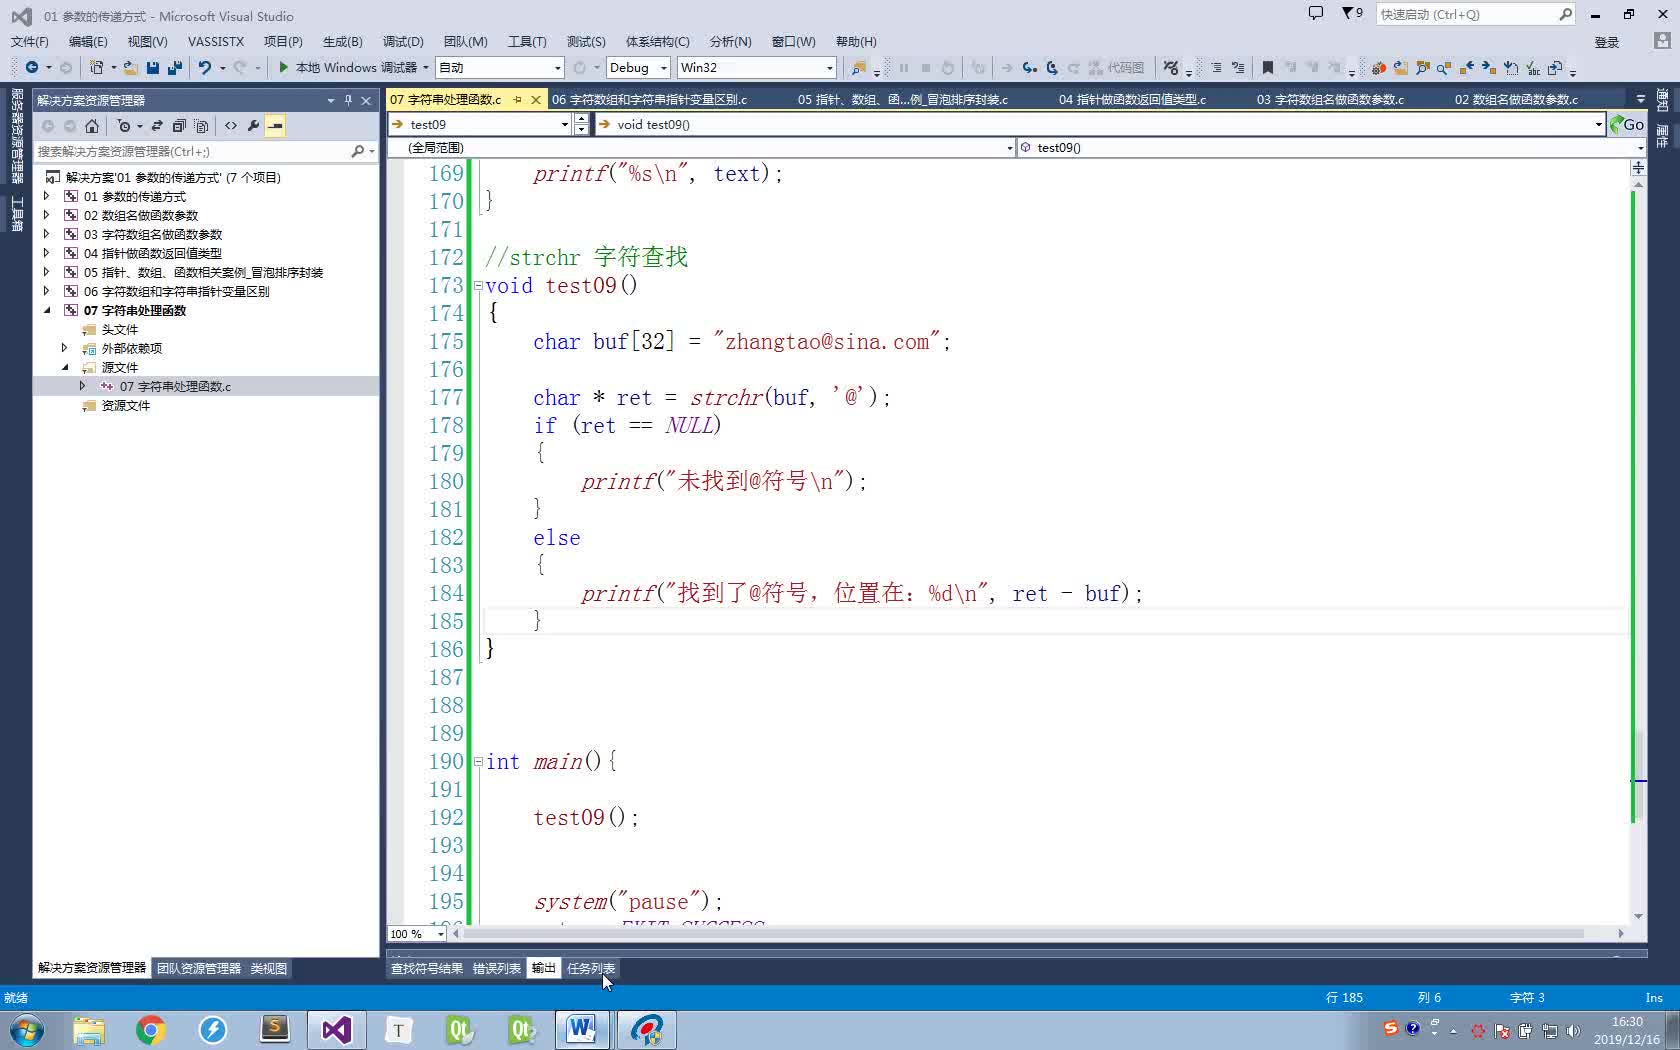Collapse the 07 字符串处理函数 project

pyautogui.click(x=46, y=310)
